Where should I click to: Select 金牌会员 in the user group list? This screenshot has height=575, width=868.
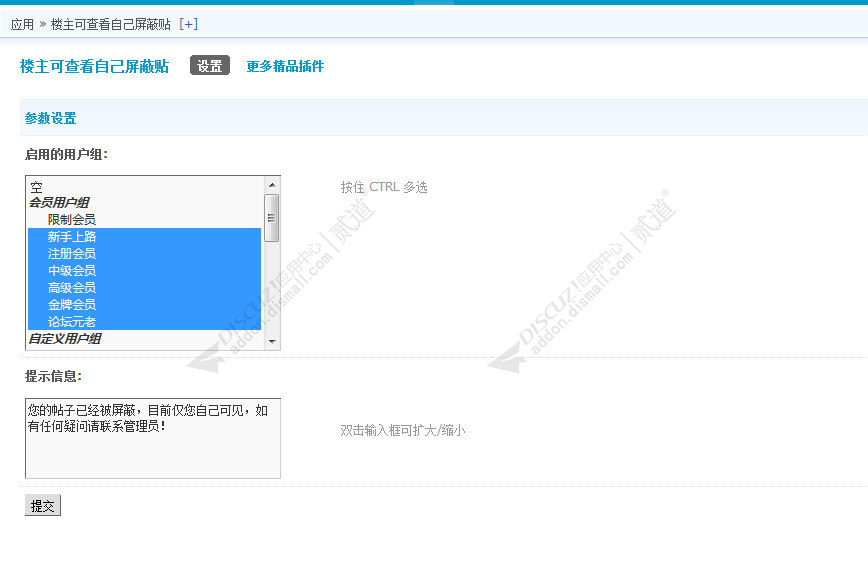point(144,304)
